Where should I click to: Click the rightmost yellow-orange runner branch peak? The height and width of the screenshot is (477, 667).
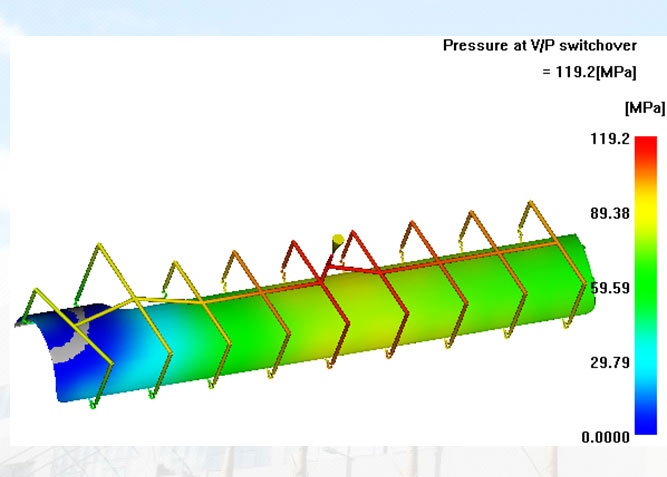[x=528, y=204]
